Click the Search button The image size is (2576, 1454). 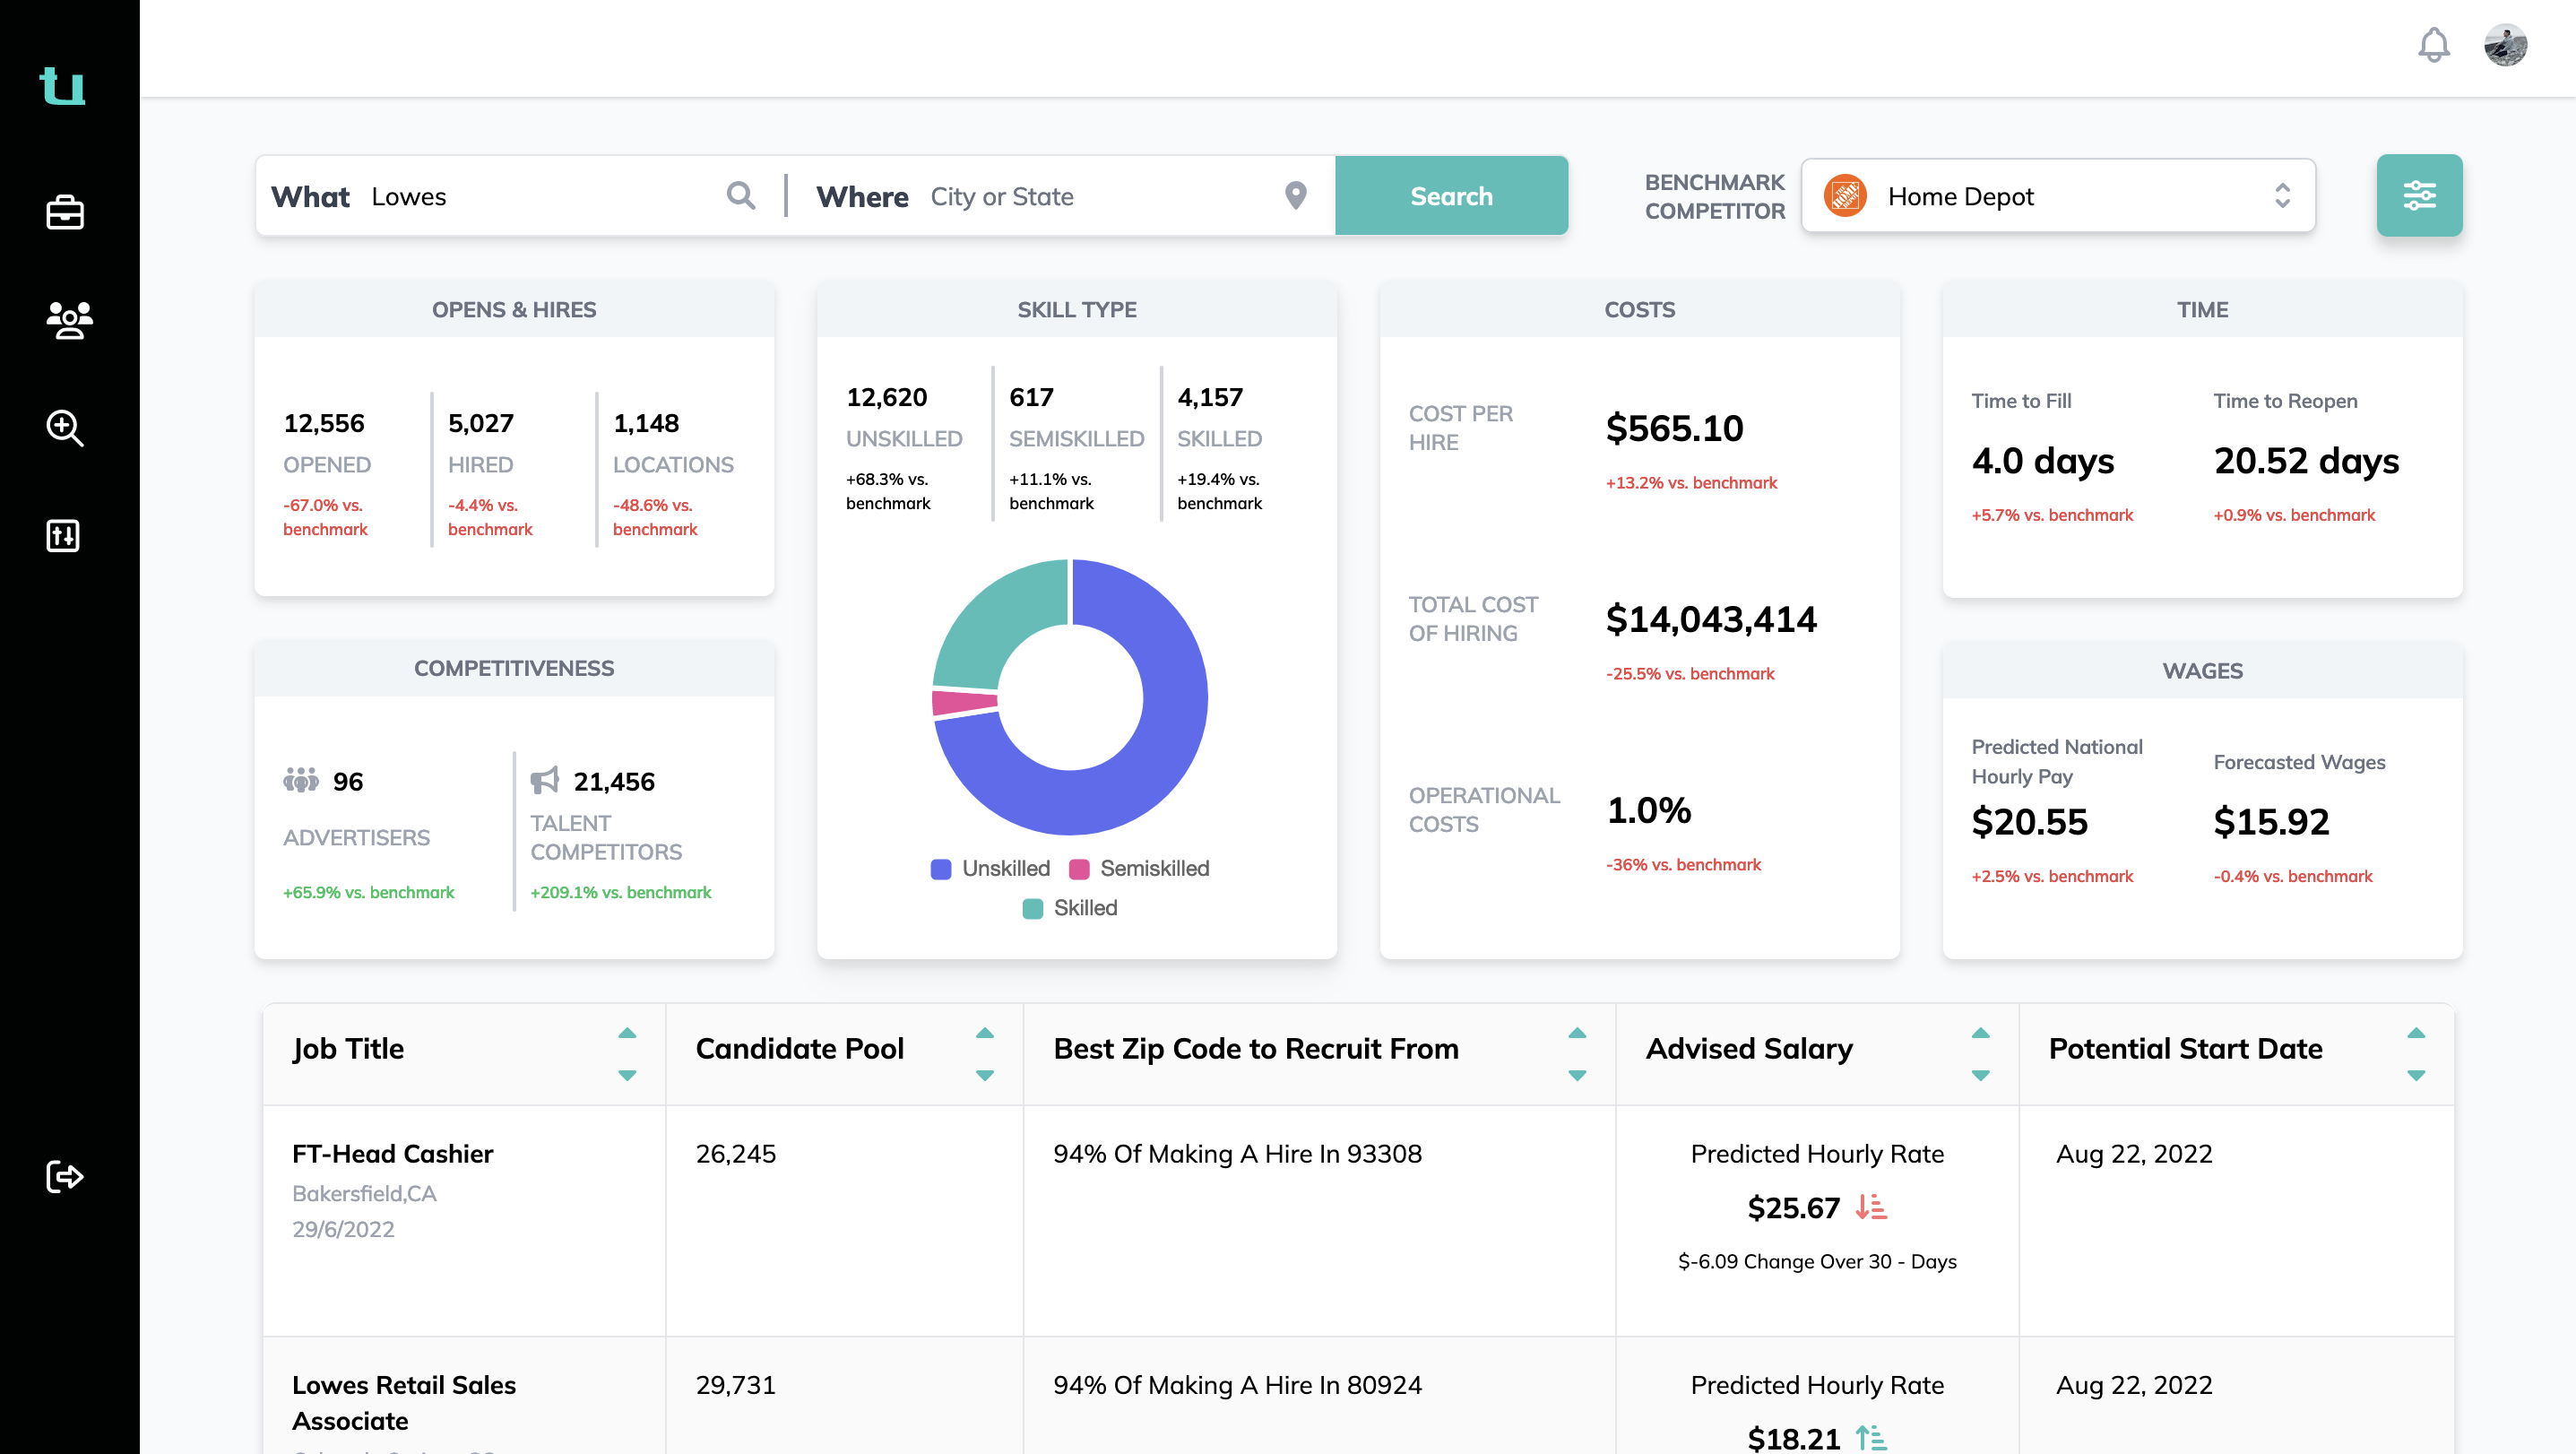(1451, 196)
